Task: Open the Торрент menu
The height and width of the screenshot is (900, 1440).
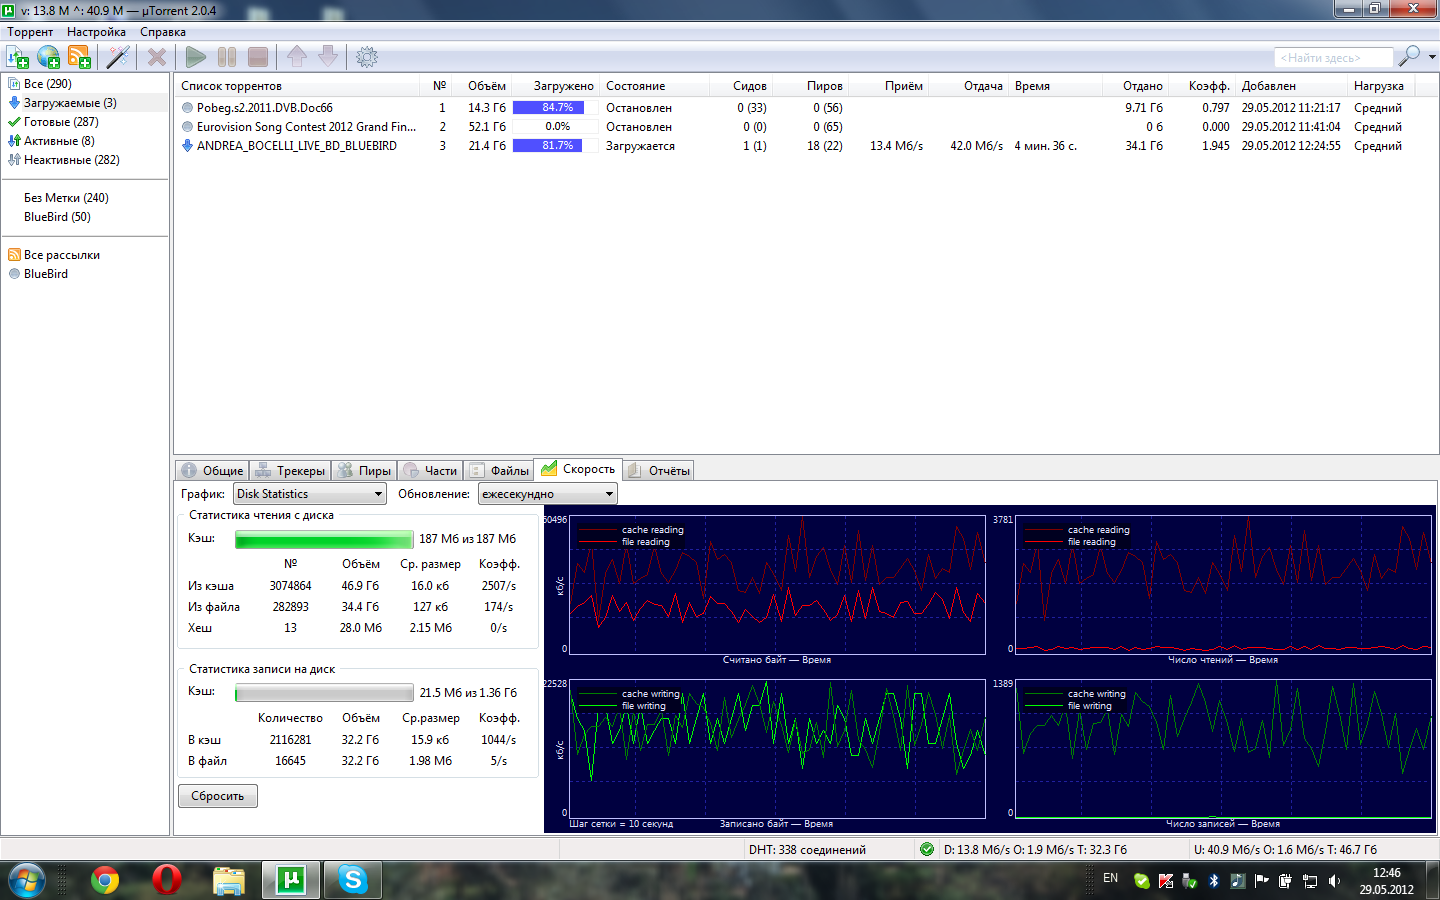Action: [x=30, y=32]
